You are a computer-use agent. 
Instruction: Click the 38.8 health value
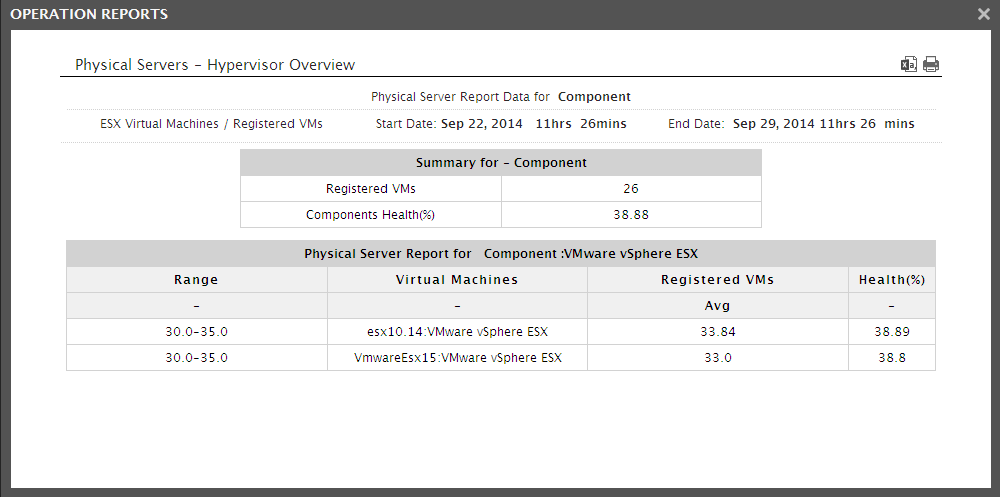point(892,358)
